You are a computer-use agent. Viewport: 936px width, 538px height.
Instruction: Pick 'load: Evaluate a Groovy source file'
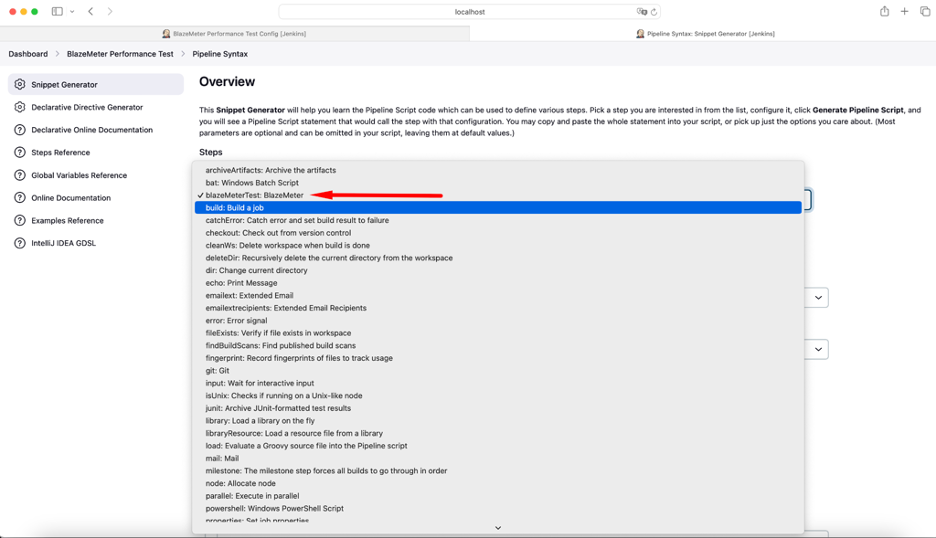pos(498,446)
